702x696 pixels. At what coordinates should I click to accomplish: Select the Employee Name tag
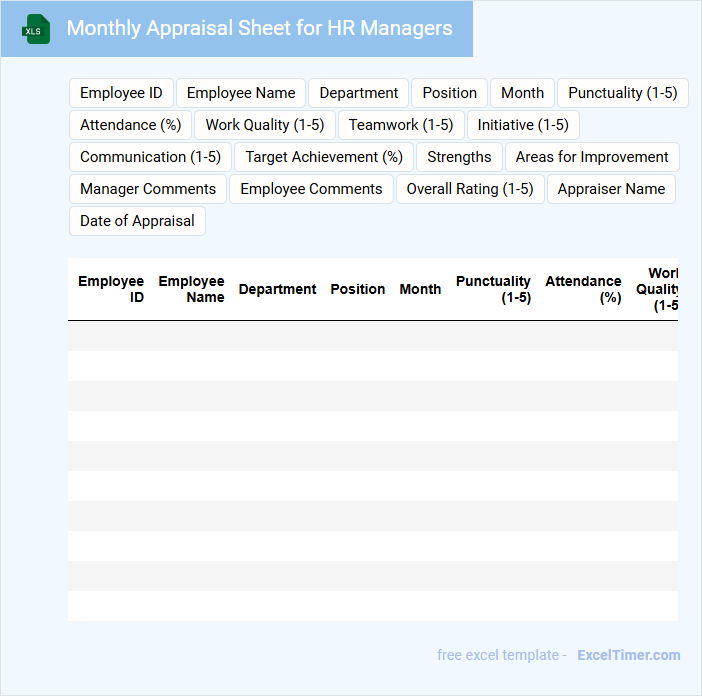pos(241,93)
